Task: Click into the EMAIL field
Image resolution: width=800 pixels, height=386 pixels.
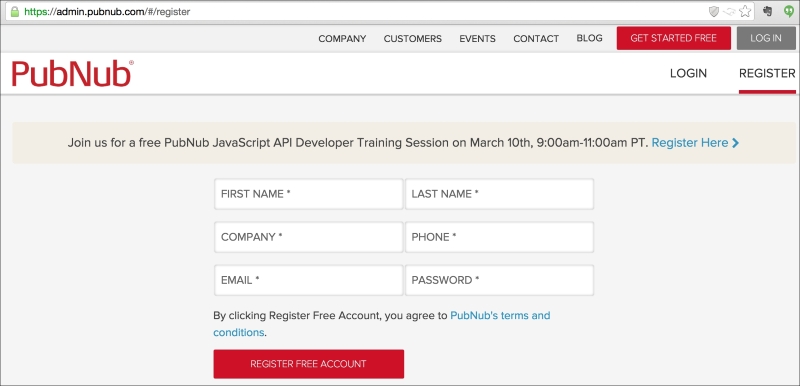Action: pyautogui.click(x=309, y=280)
